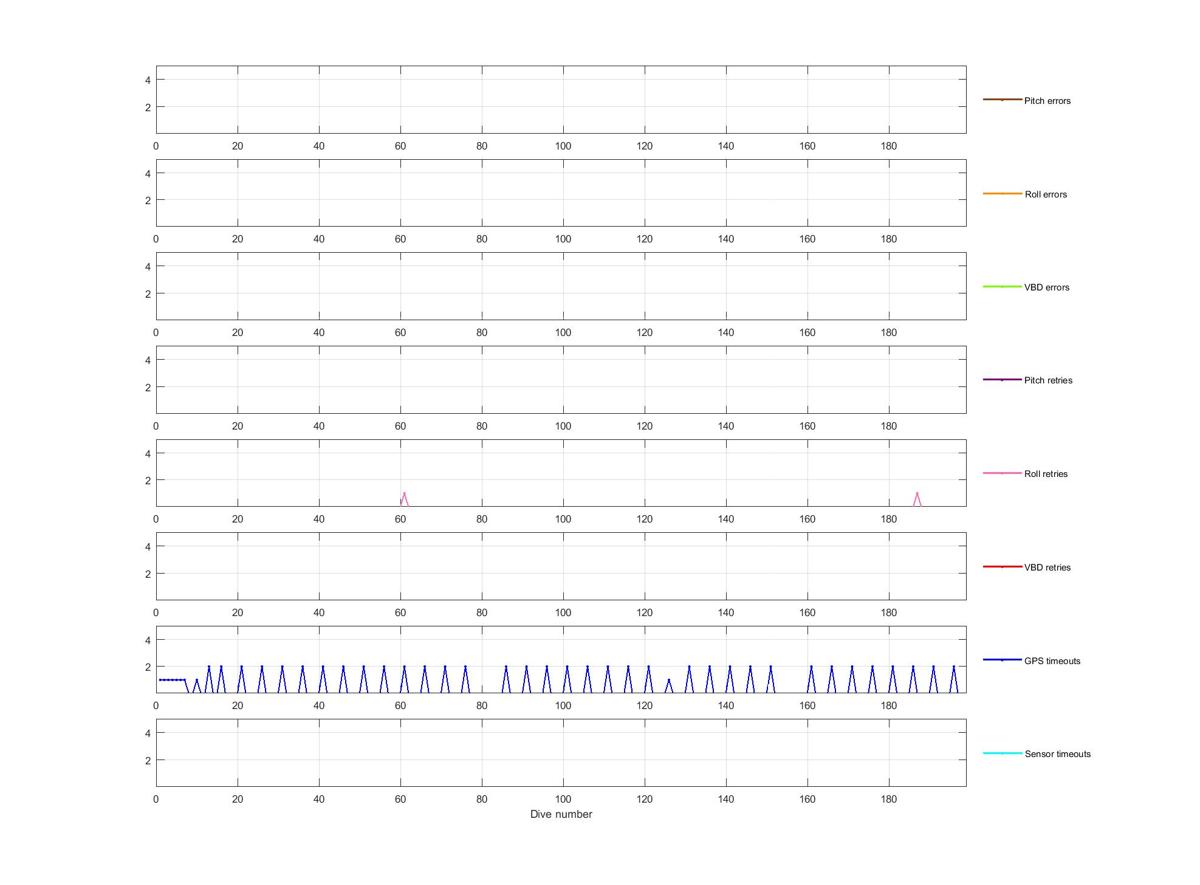Click the 'Roll retries' legend label
Viewport: 1200px width, 885px height.
[1046, 474]
